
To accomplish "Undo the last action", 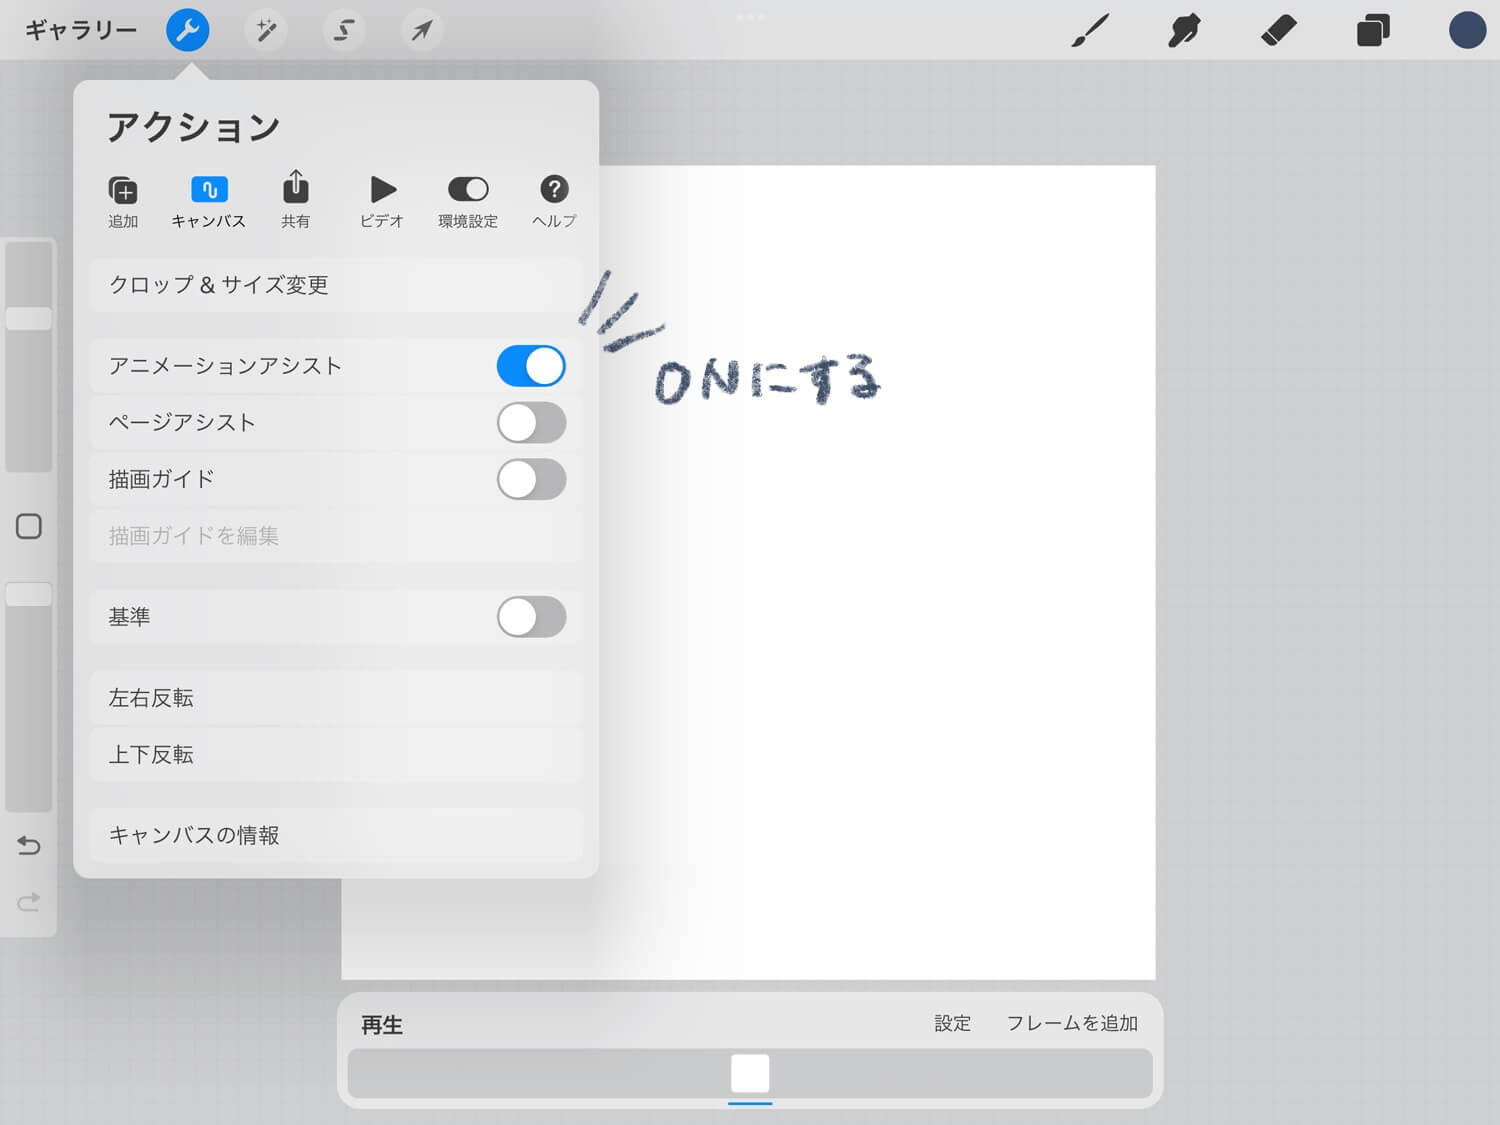I will tap(29, 846).
